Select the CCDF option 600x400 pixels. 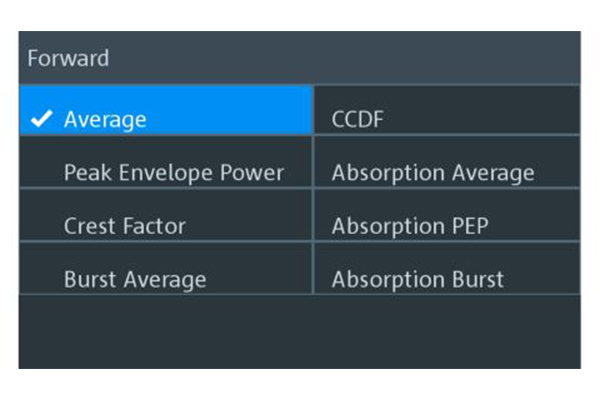pos(358,120)
